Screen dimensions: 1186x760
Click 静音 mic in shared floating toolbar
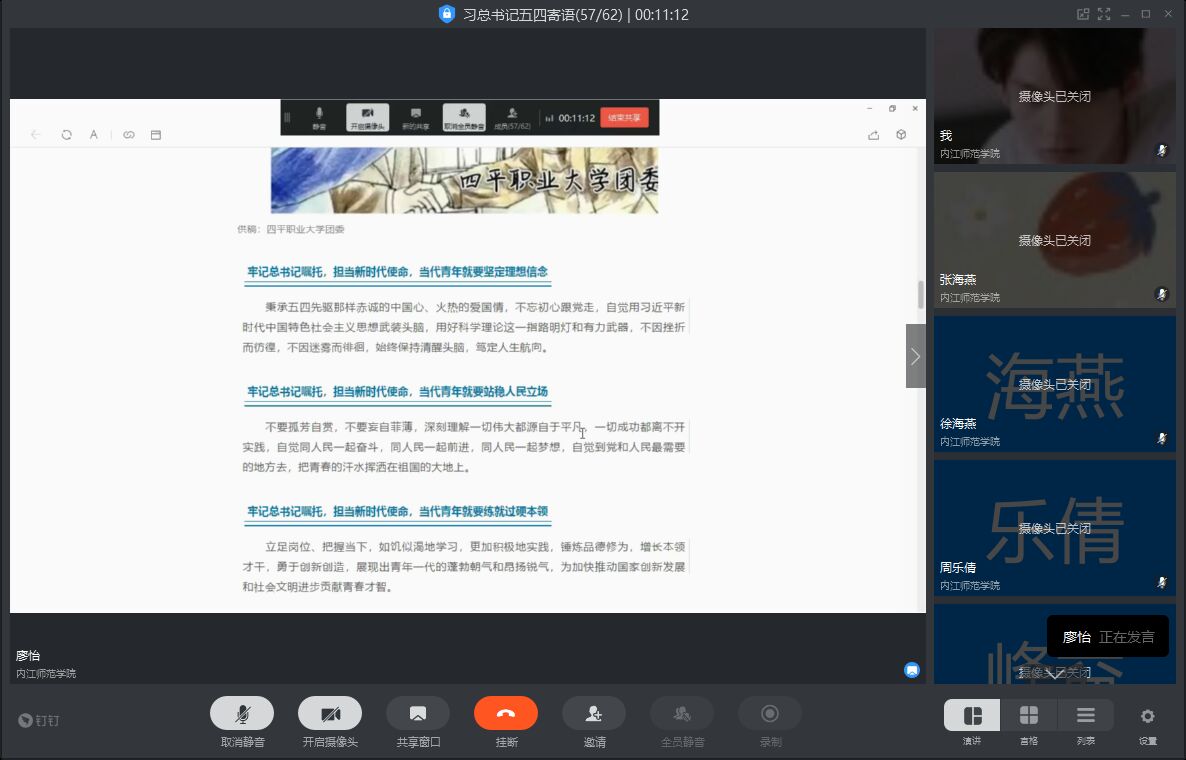319,118
